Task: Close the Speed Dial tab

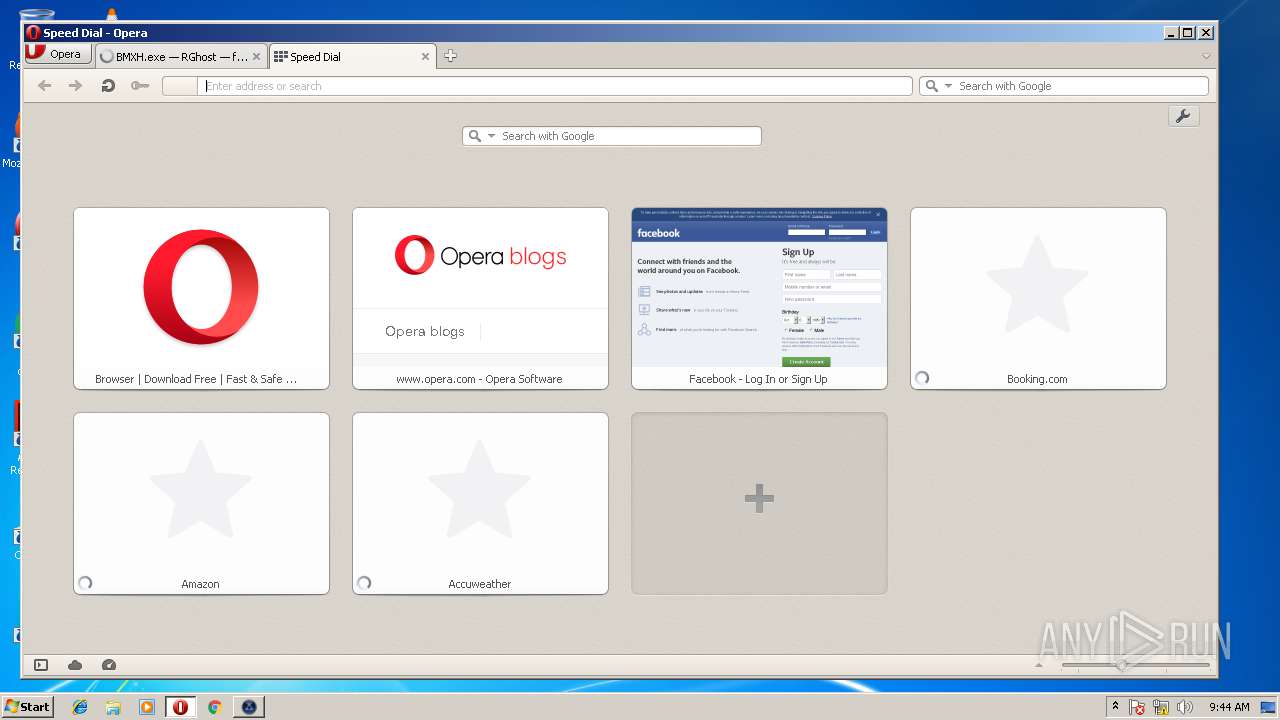Action: point(425,57)
